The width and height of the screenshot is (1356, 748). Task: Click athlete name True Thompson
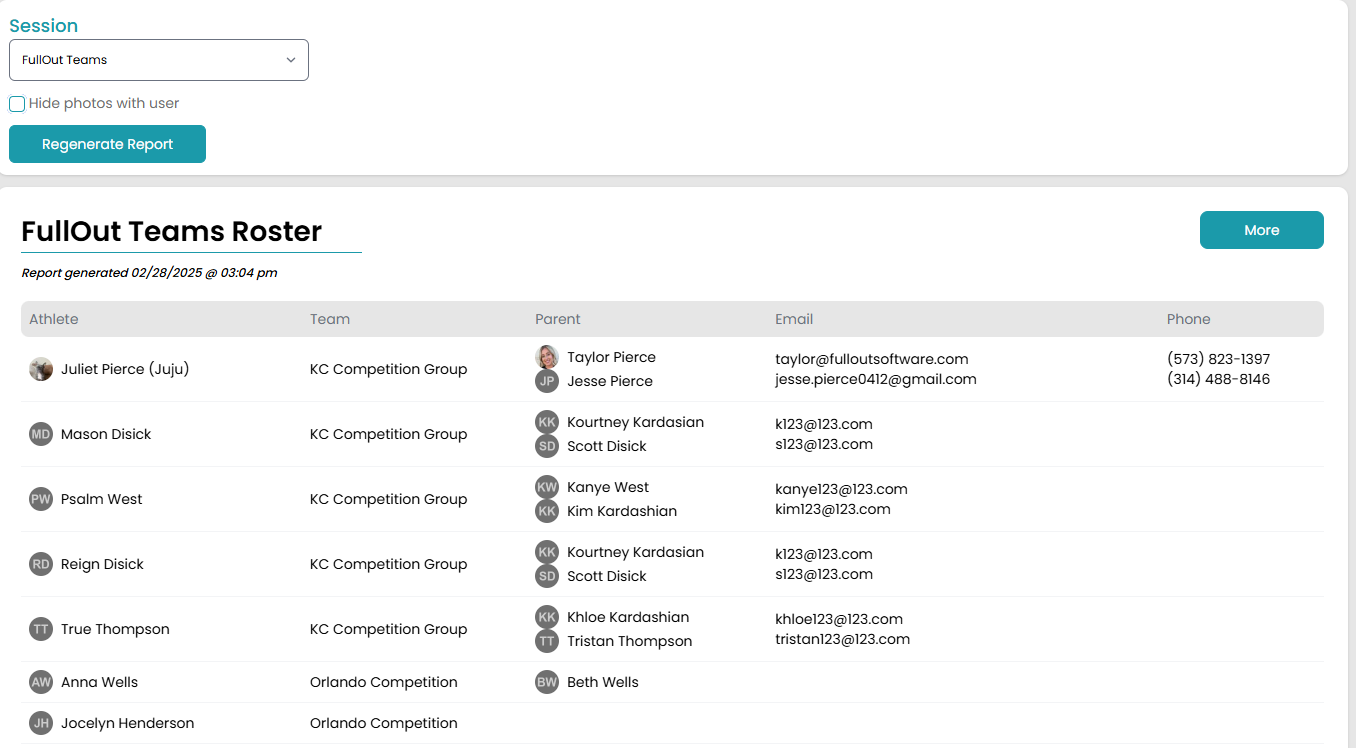click(x=115, y=629)
